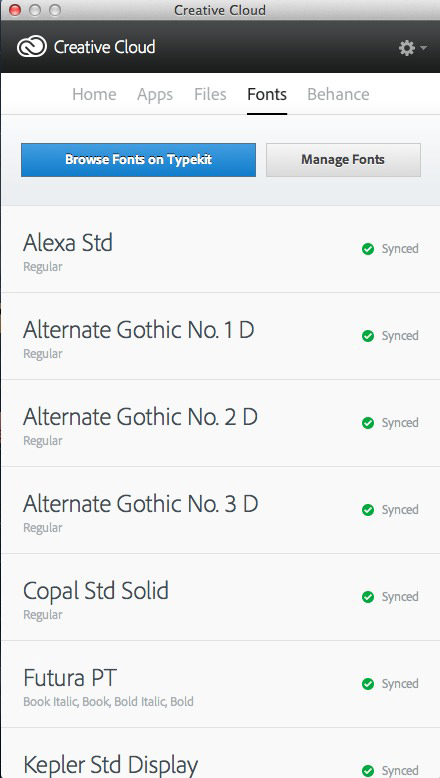This screenshot has height=778, width=440.
Task: Click the Alternate Gothic No. 1 D synced icon
Action: click(x=368, y=336)
